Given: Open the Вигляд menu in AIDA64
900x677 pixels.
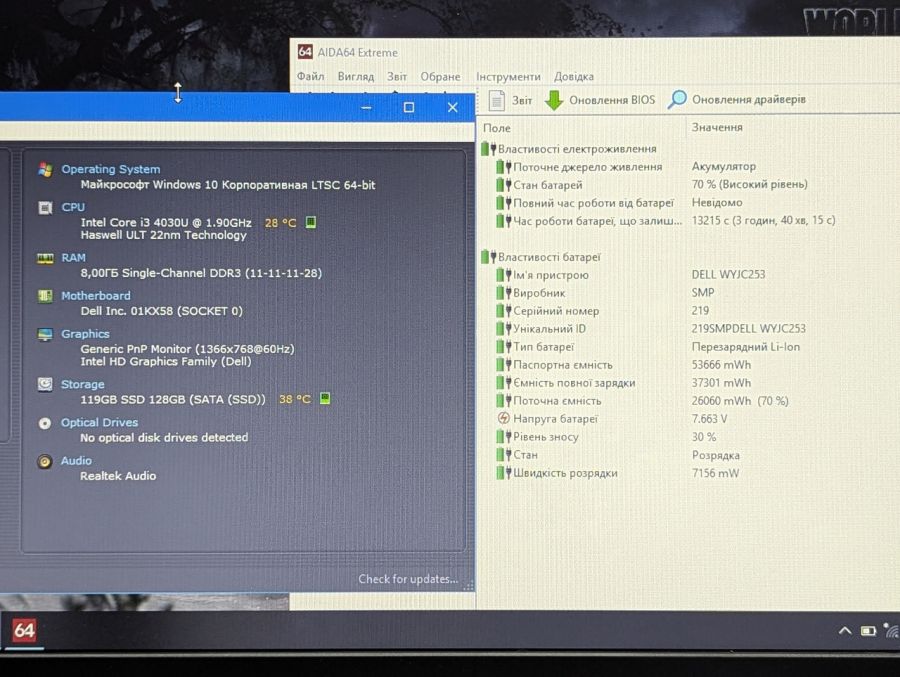Looking at the screenshot, I should point(356,76).
